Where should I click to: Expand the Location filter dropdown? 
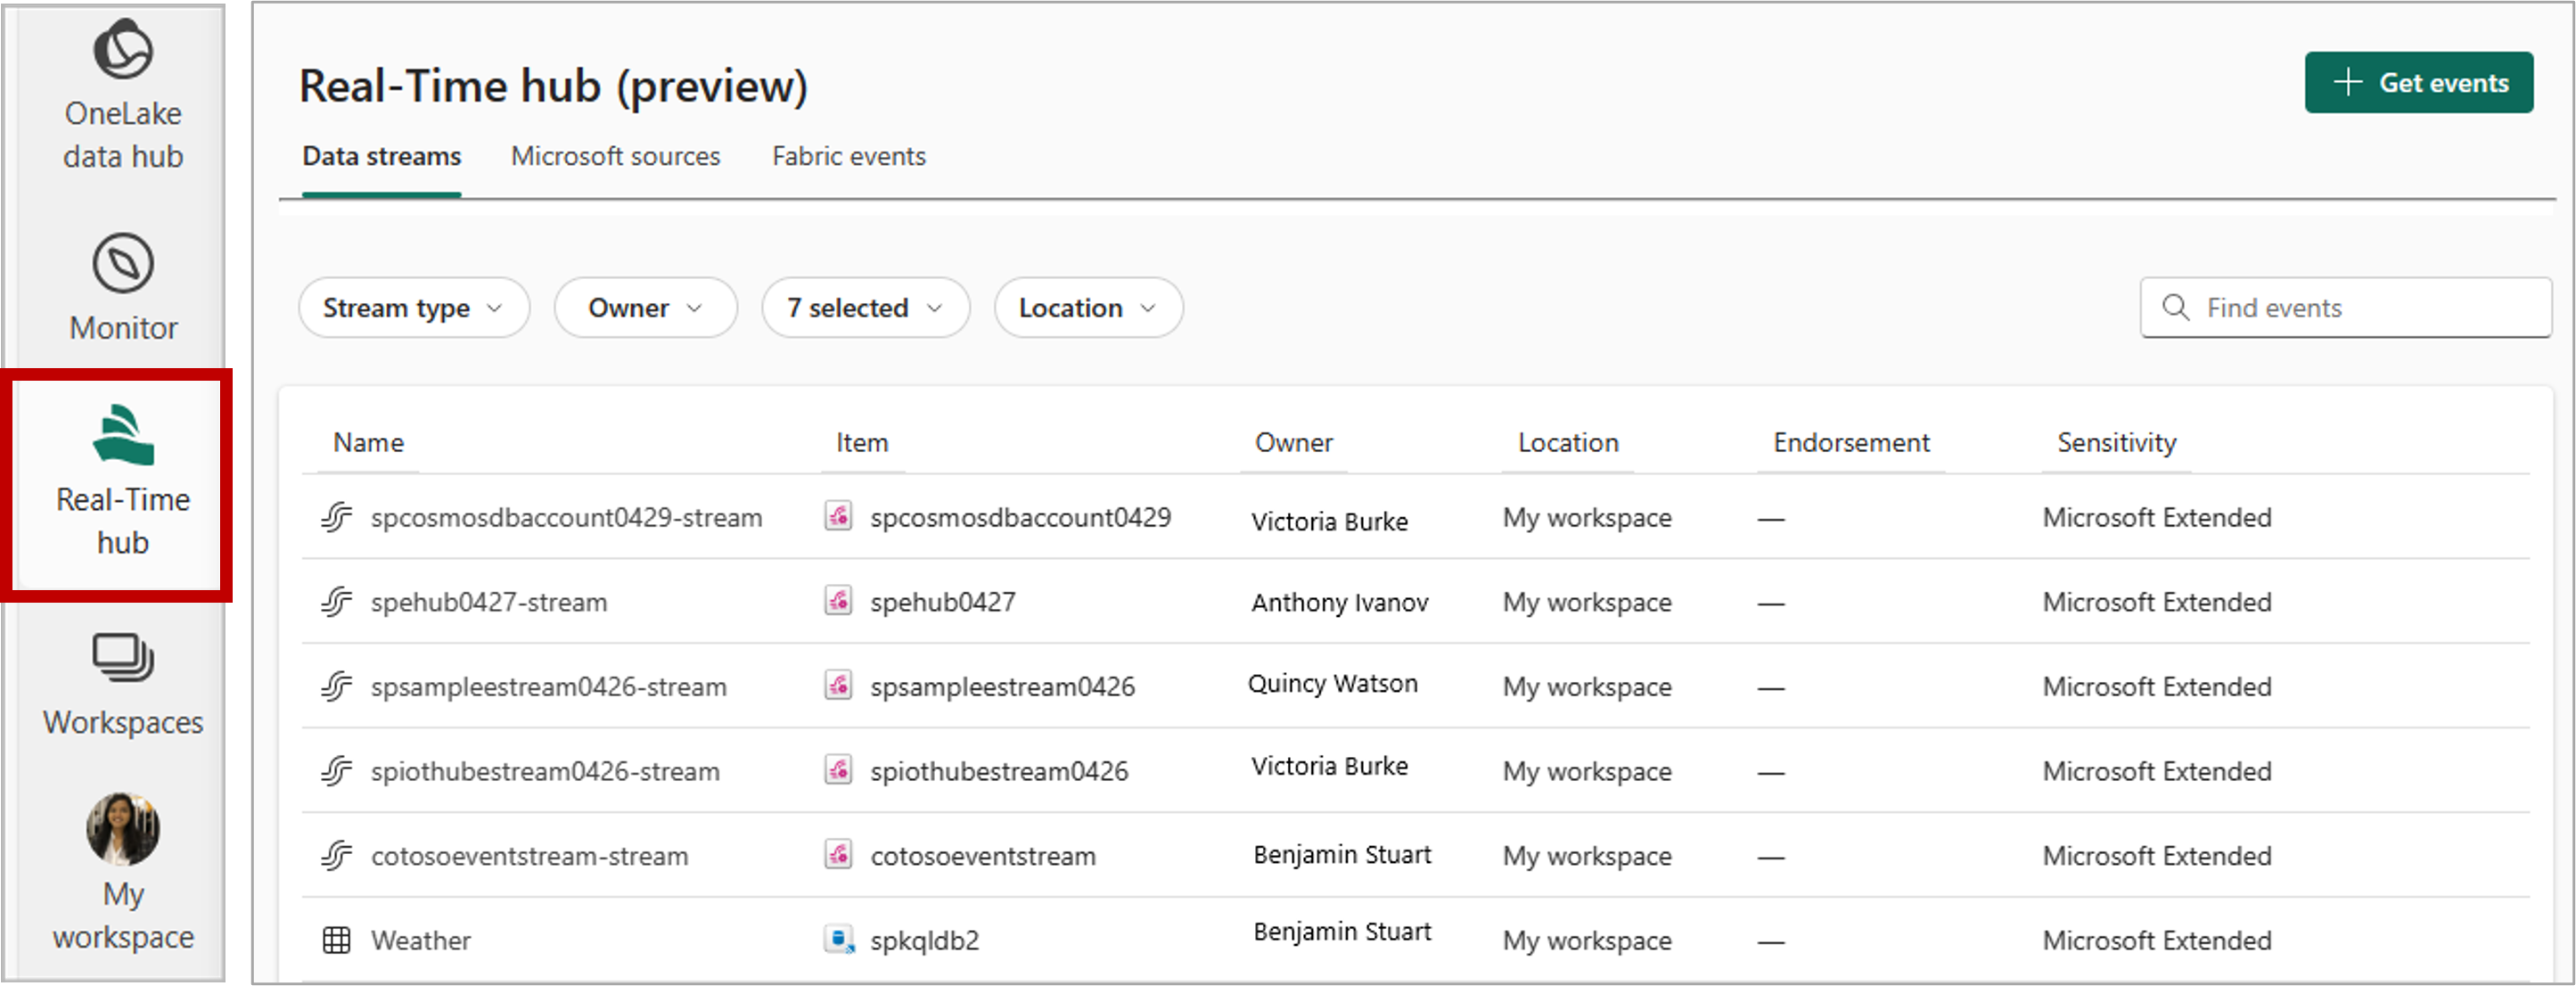click(x=1087, y=308)
